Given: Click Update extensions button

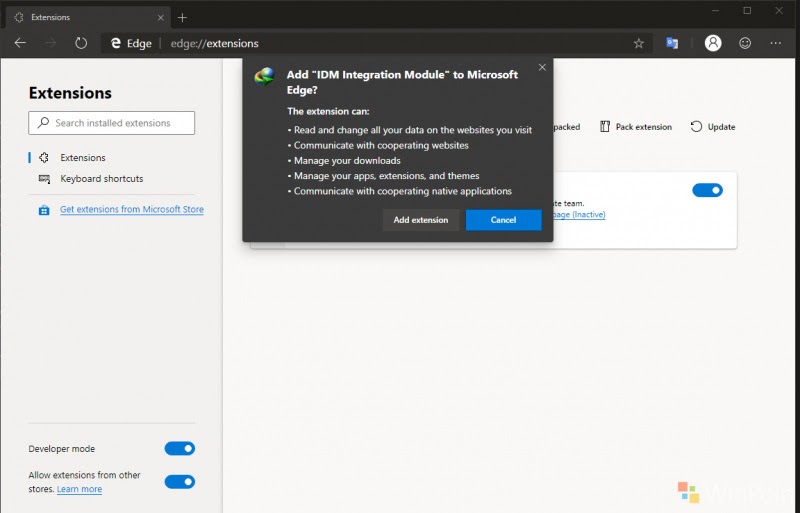Looking at the screenshot, I should [x=713, y=127].
